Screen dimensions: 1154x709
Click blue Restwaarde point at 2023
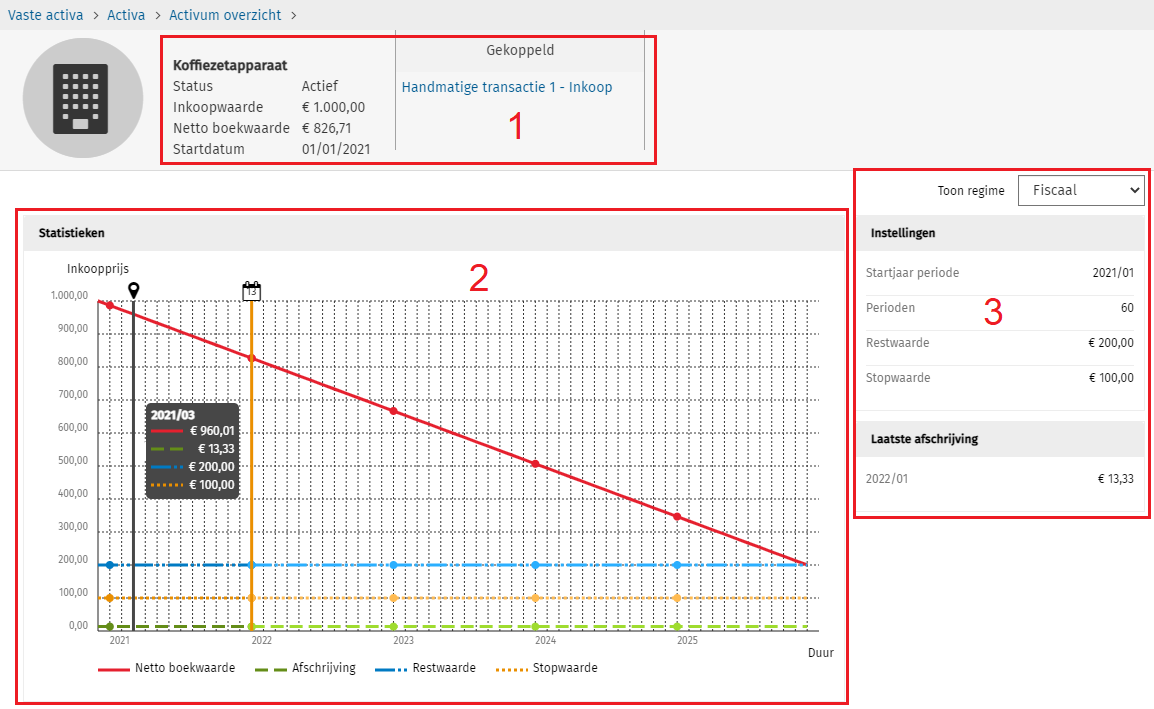(393, 565)
